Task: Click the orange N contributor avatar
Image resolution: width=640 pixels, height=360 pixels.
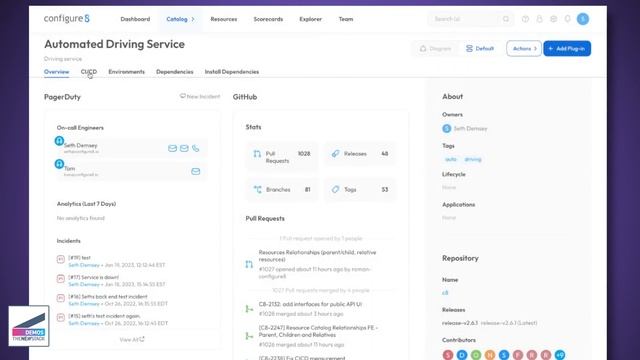Action: [490, 355]
